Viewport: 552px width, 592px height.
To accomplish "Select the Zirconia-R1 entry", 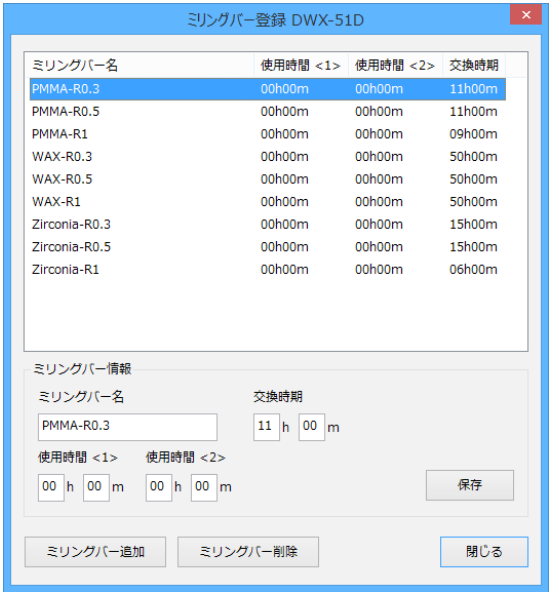I will click(x=268, y=270).
